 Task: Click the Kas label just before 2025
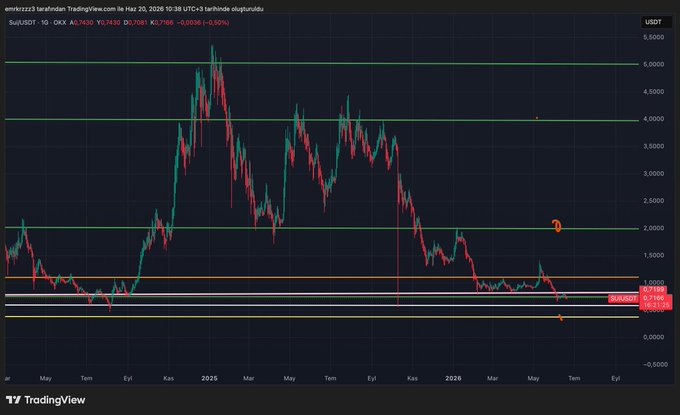tap(168, 378)
